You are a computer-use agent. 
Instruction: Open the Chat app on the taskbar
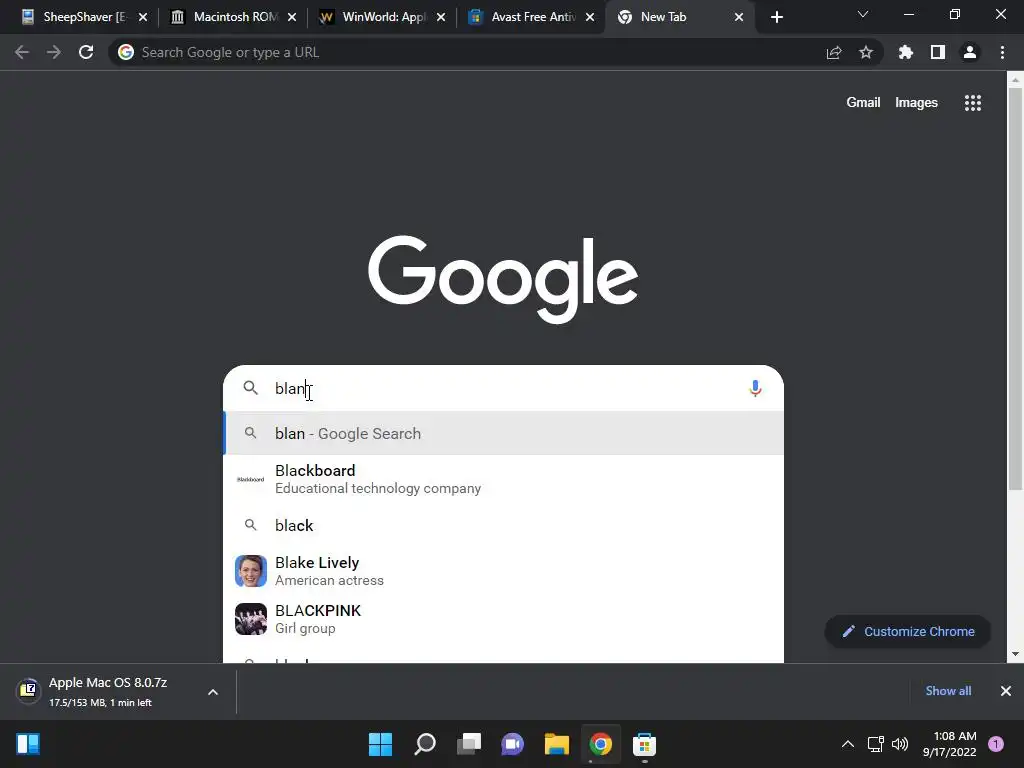[513, 744]
